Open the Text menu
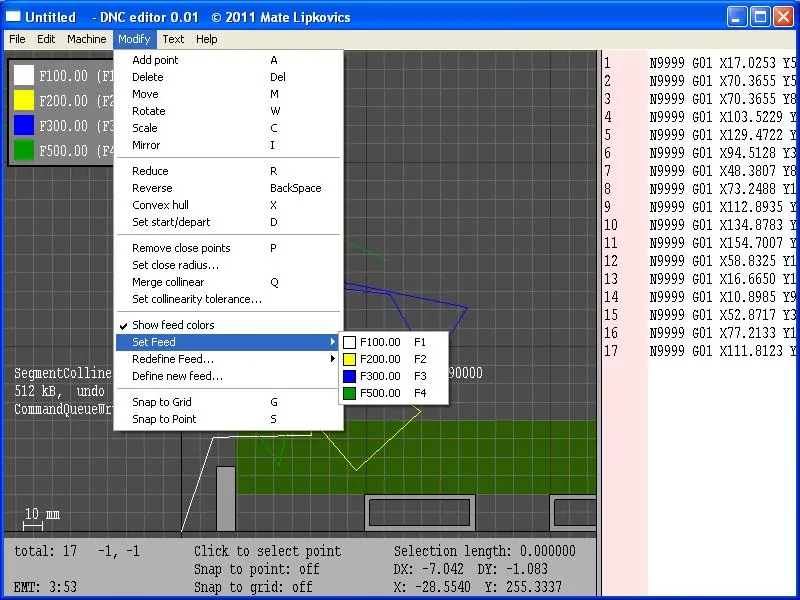 173,39
